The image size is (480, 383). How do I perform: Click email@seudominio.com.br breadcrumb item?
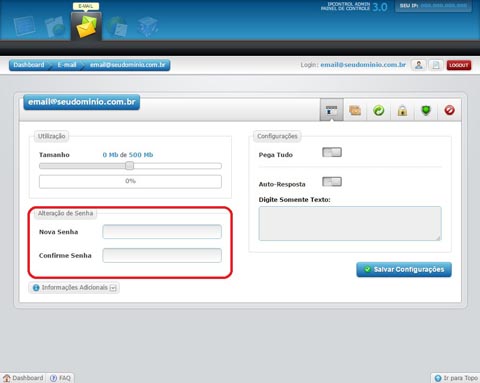click(128, 65)
